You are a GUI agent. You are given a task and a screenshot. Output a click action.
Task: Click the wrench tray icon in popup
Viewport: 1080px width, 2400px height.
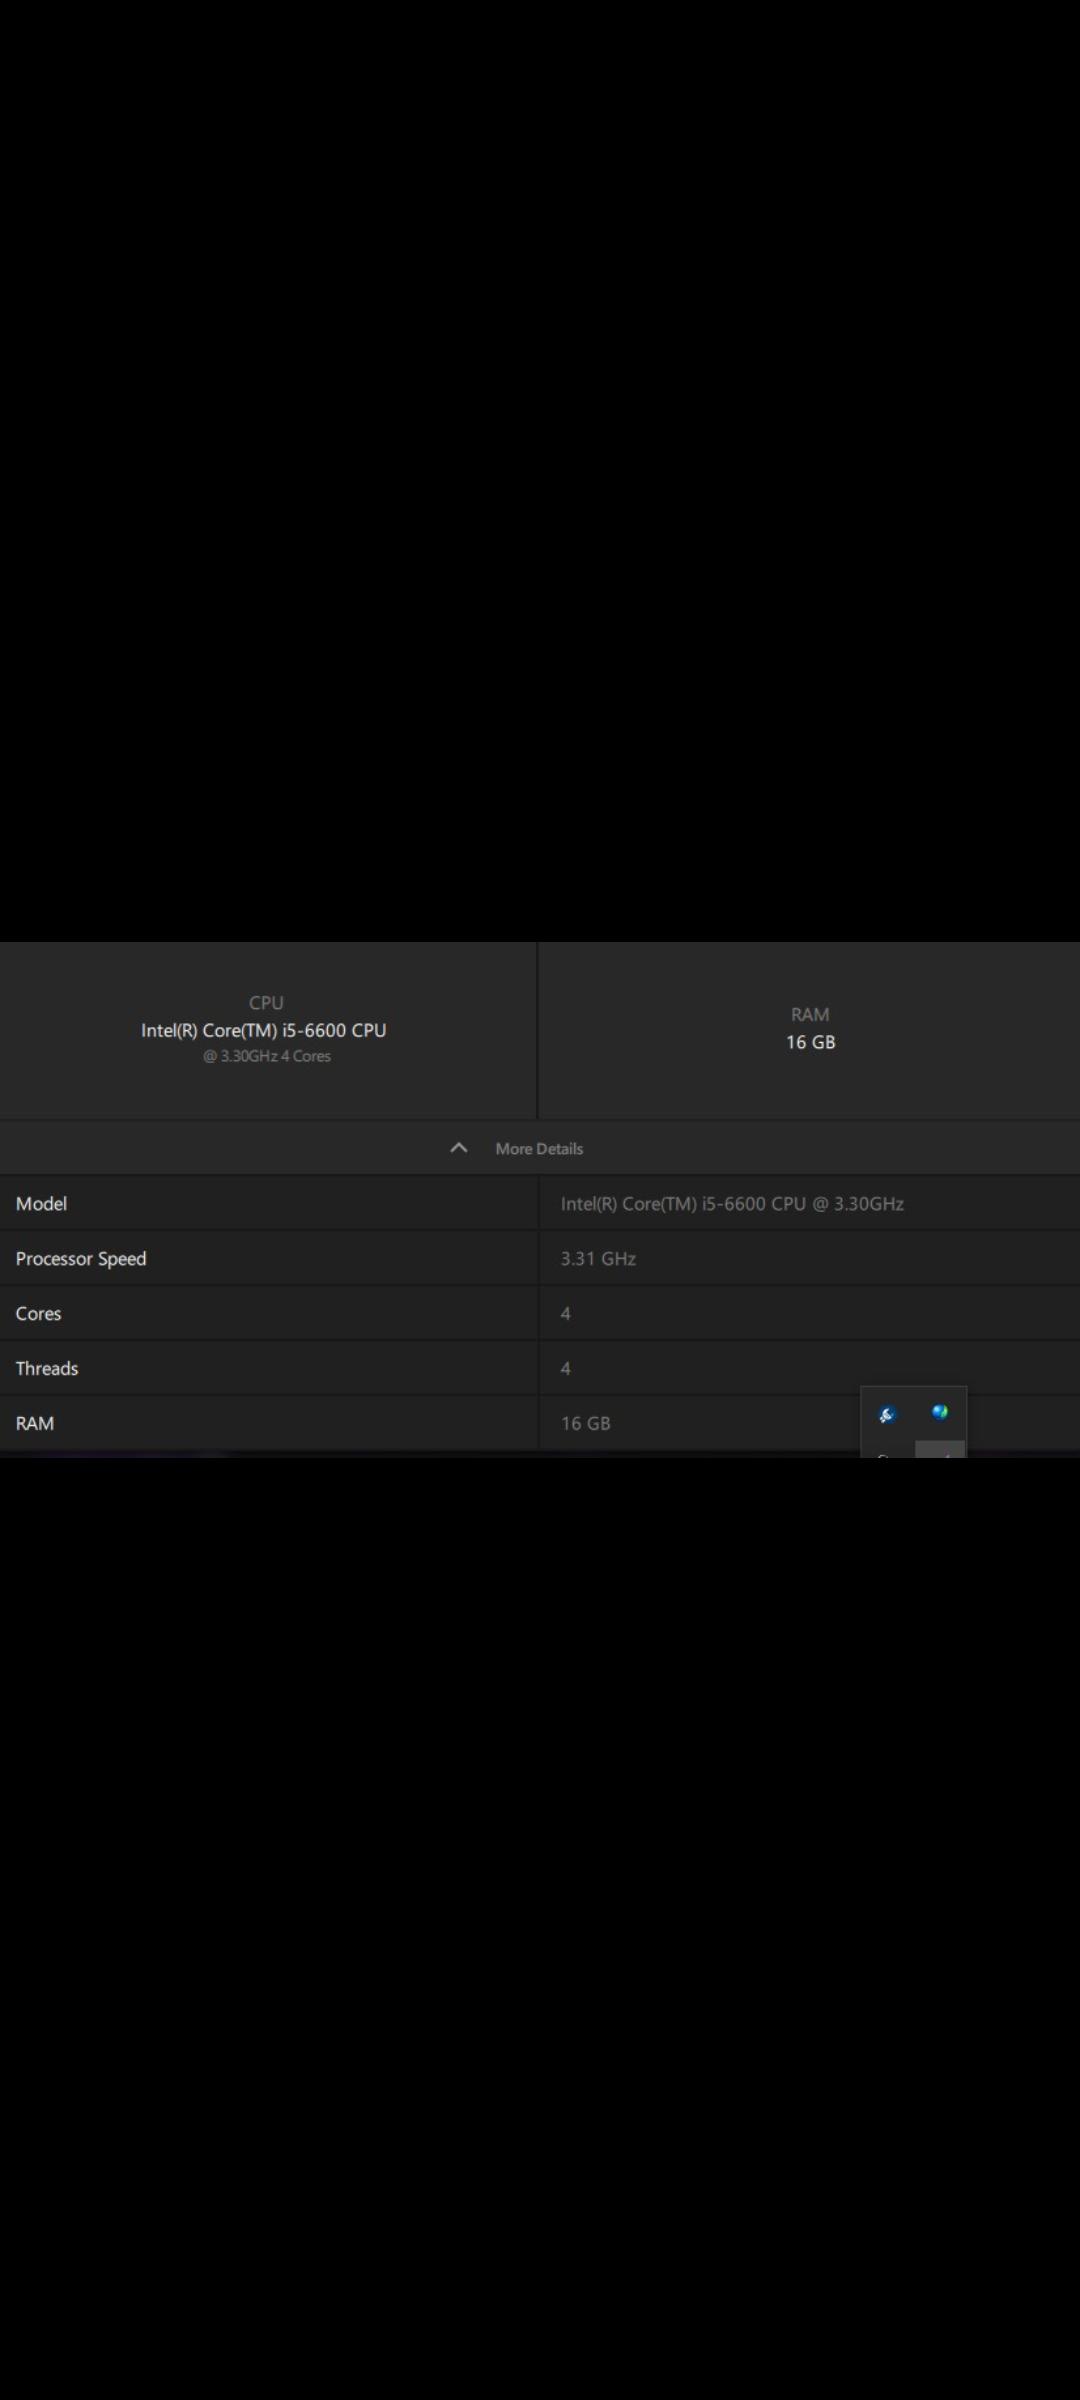pyautogui.click(x=887, y=1414)
